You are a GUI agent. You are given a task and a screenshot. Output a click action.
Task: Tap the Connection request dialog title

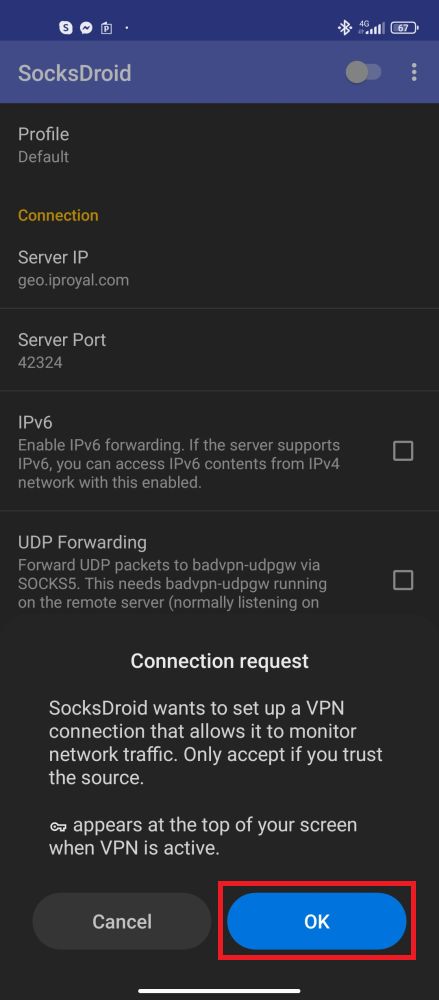click(220, 661)
